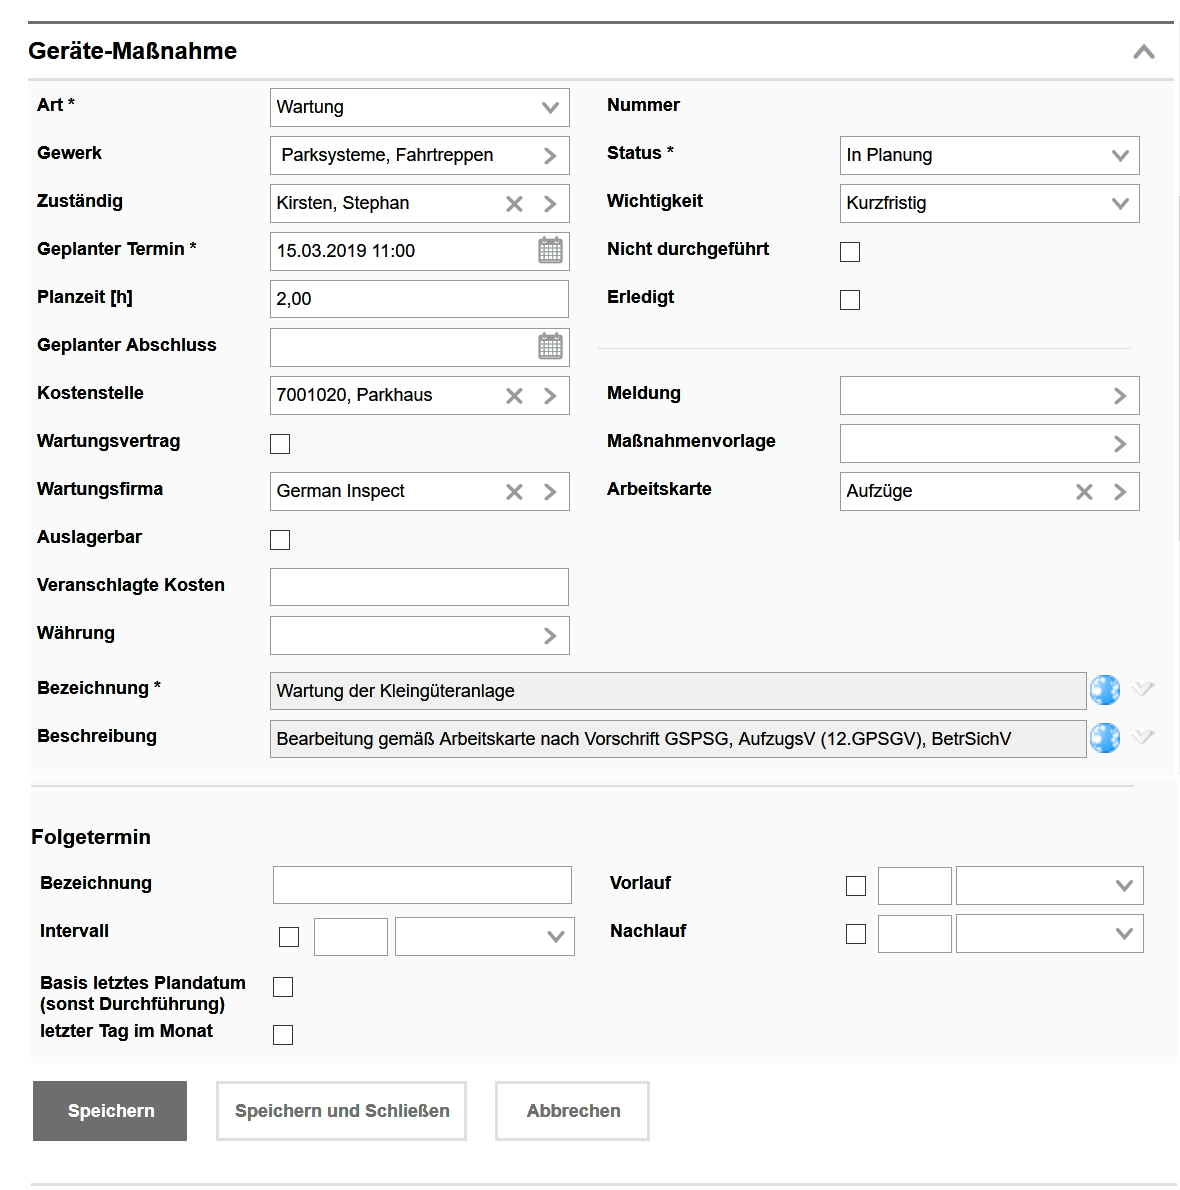
Task: Click the Speichern button
Action: click(110, 1111)
